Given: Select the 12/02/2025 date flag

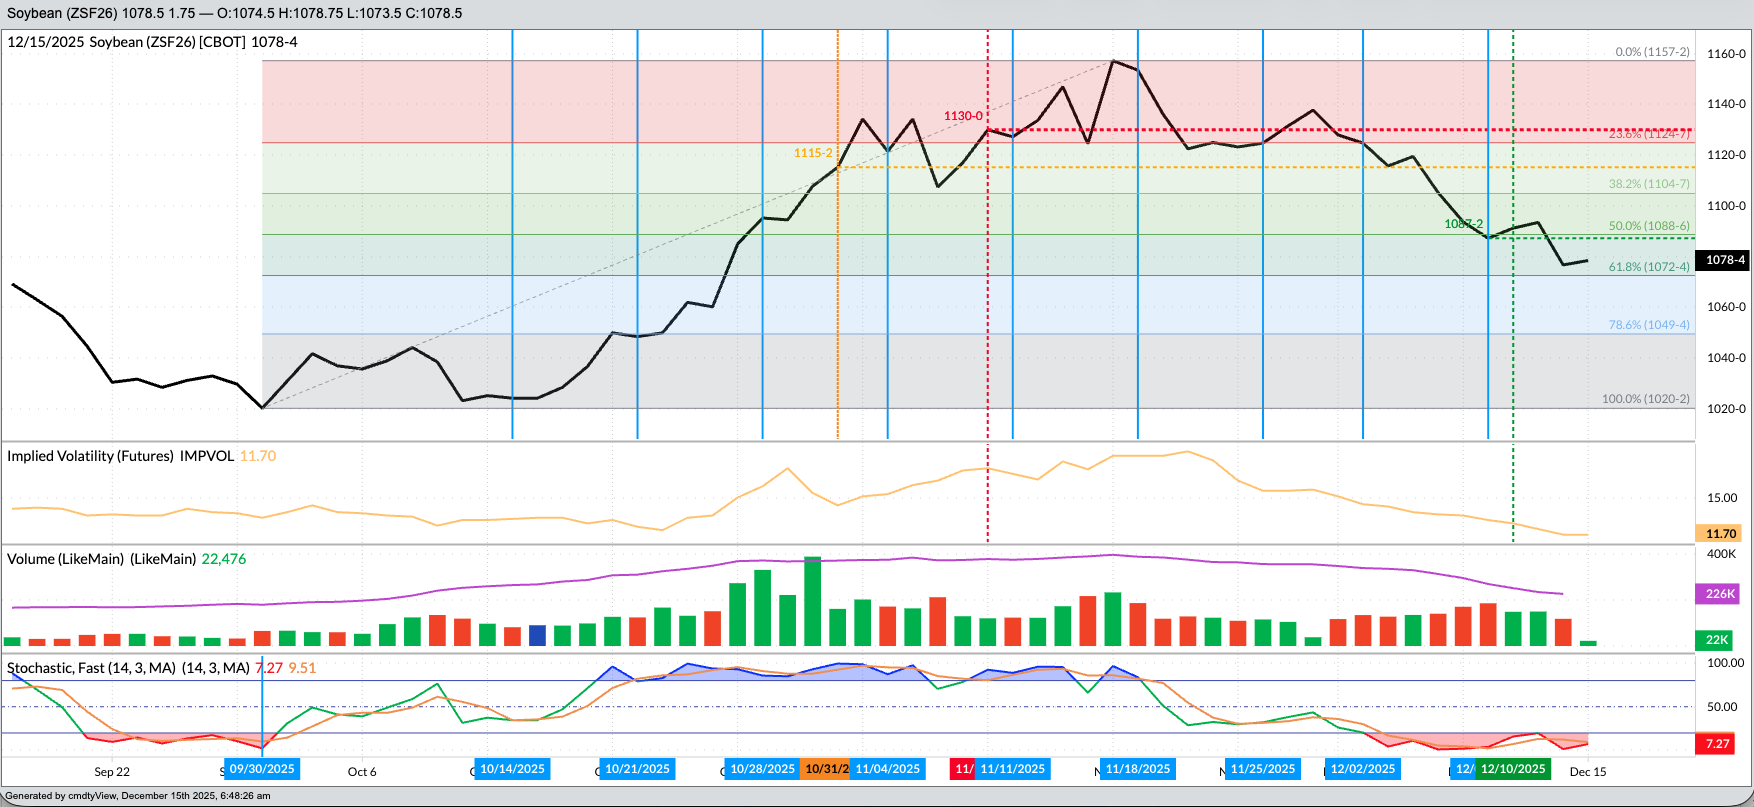Looking at the screenshot, I should 1362,769.
